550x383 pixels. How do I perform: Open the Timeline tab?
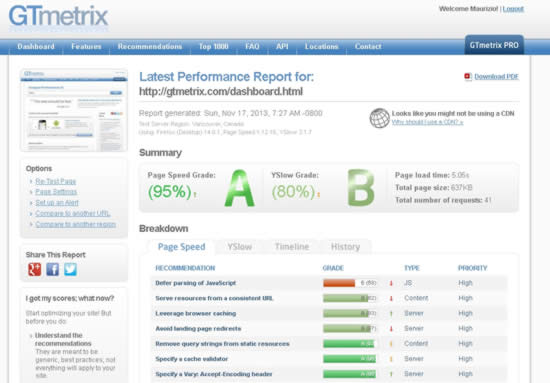click(292, 247)
